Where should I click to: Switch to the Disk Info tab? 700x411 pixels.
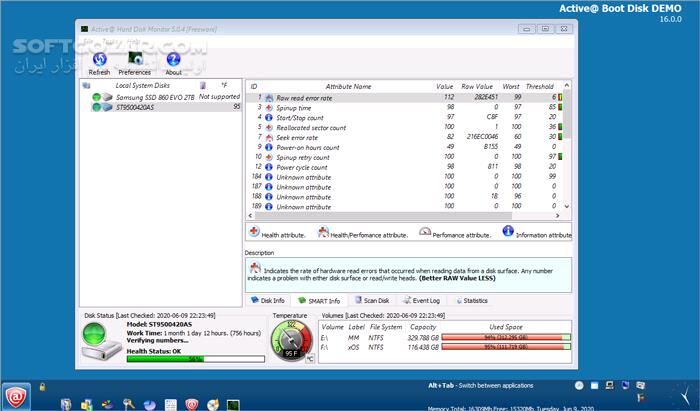[272, 300]
